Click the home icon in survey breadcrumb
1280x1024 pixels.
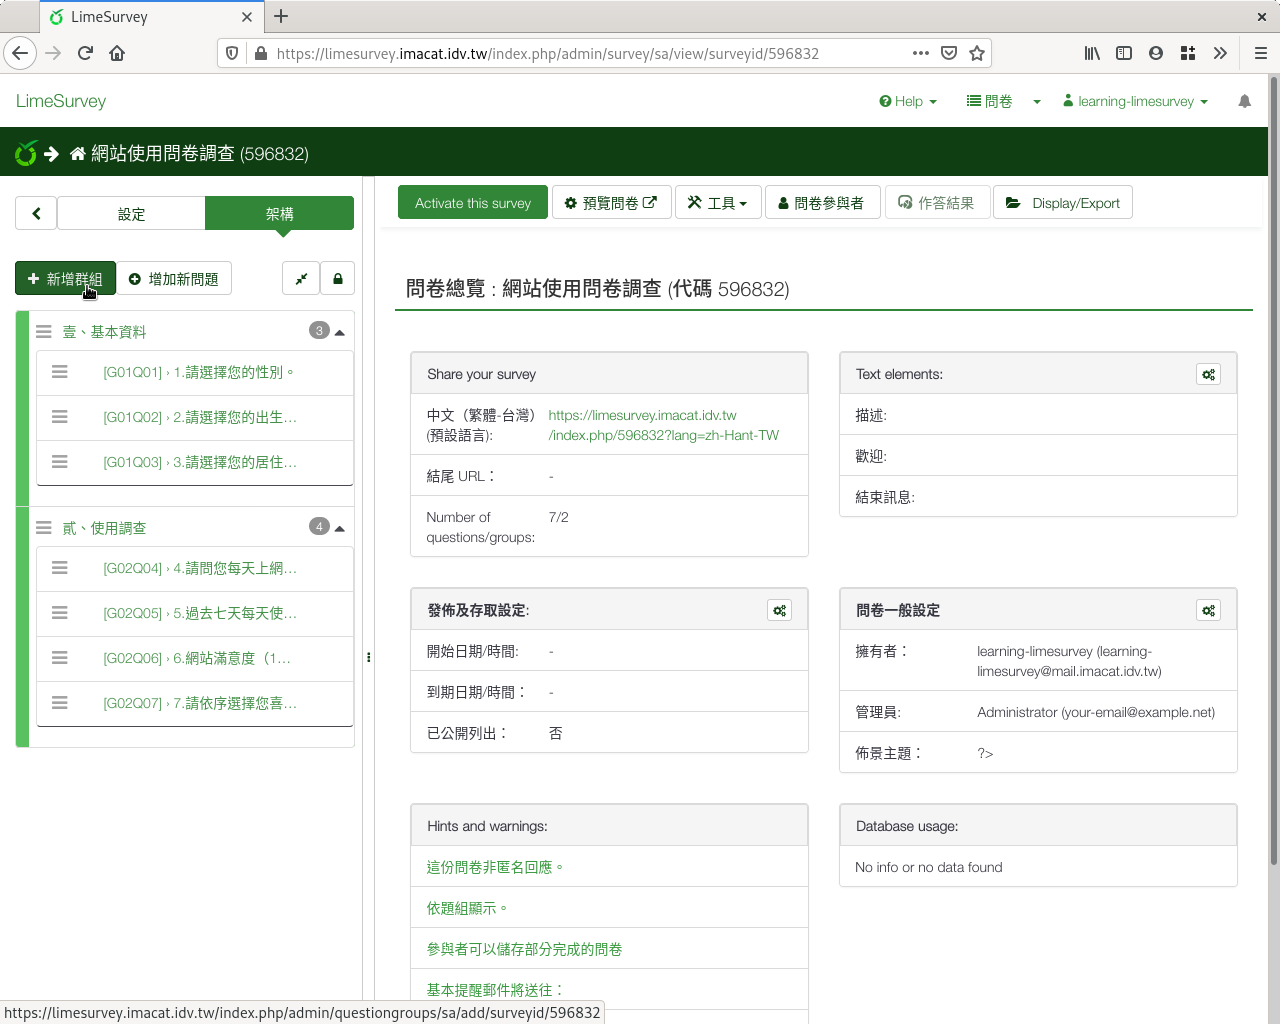point(77,153)
